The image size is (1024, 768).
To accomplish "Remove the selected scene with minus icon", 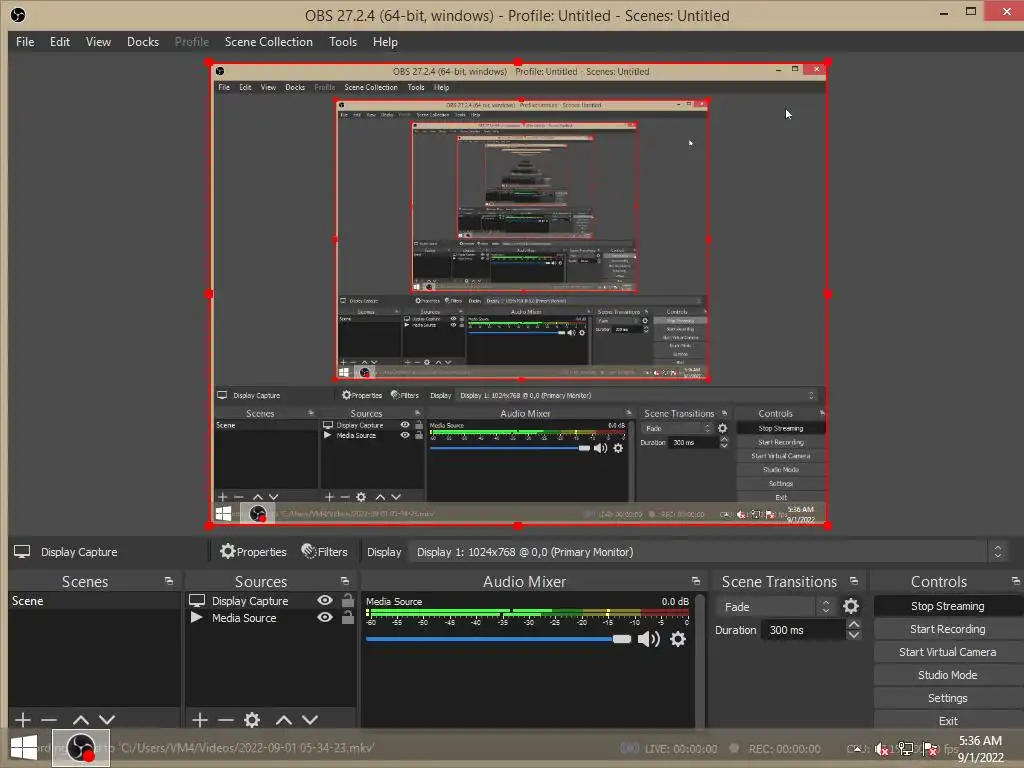I will coord(49,720).
